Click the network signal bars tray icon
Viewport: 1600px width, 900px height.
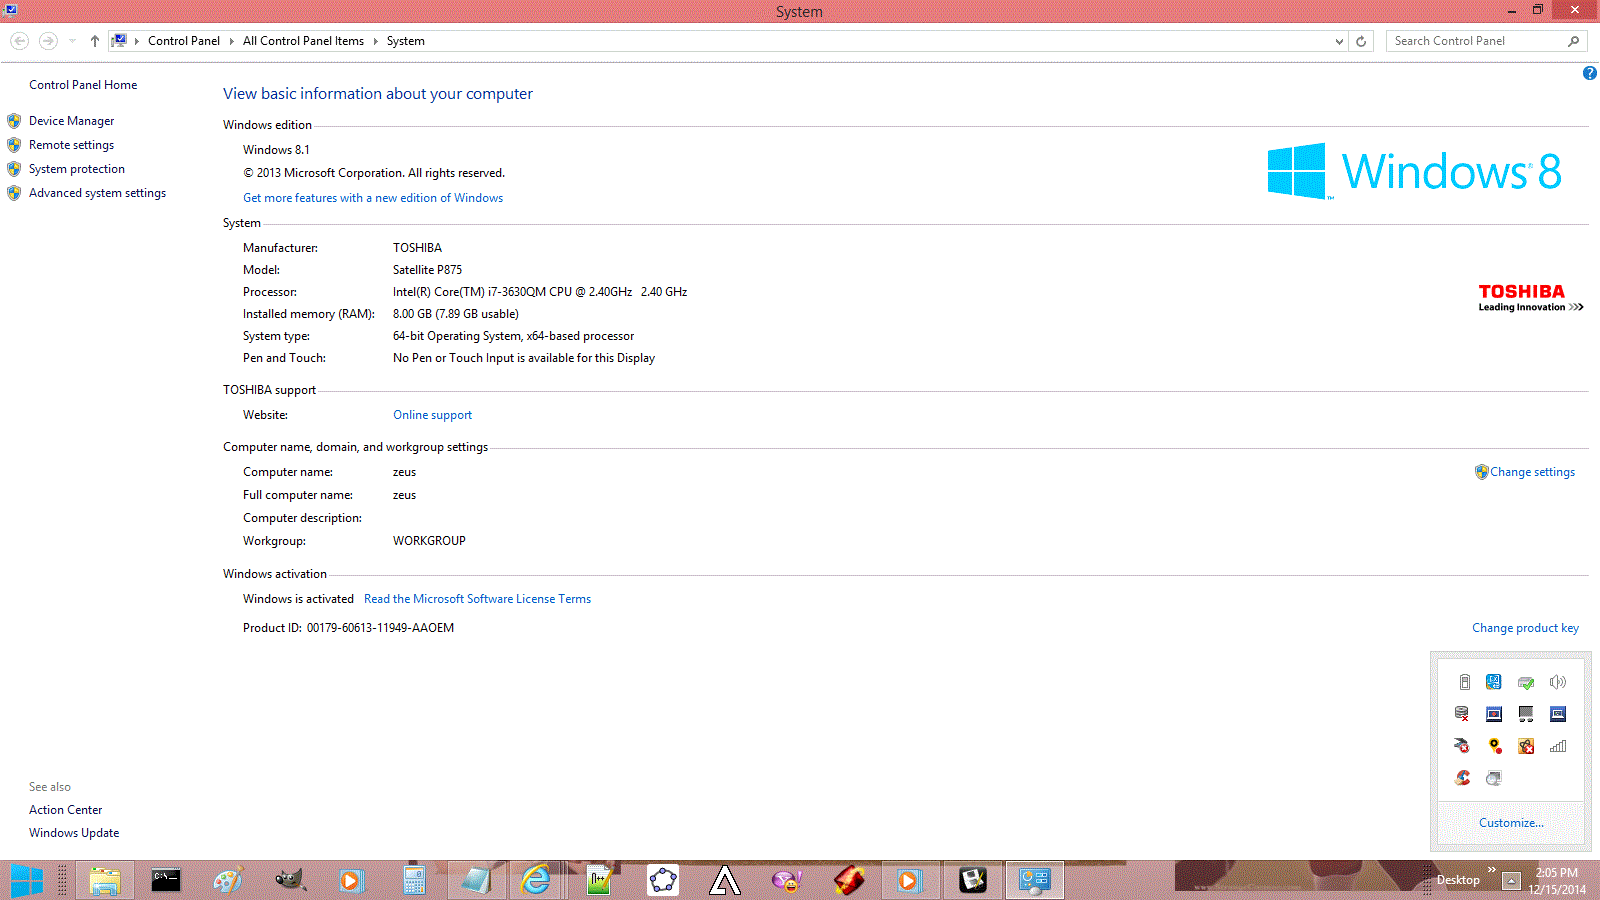[1557, 746]
